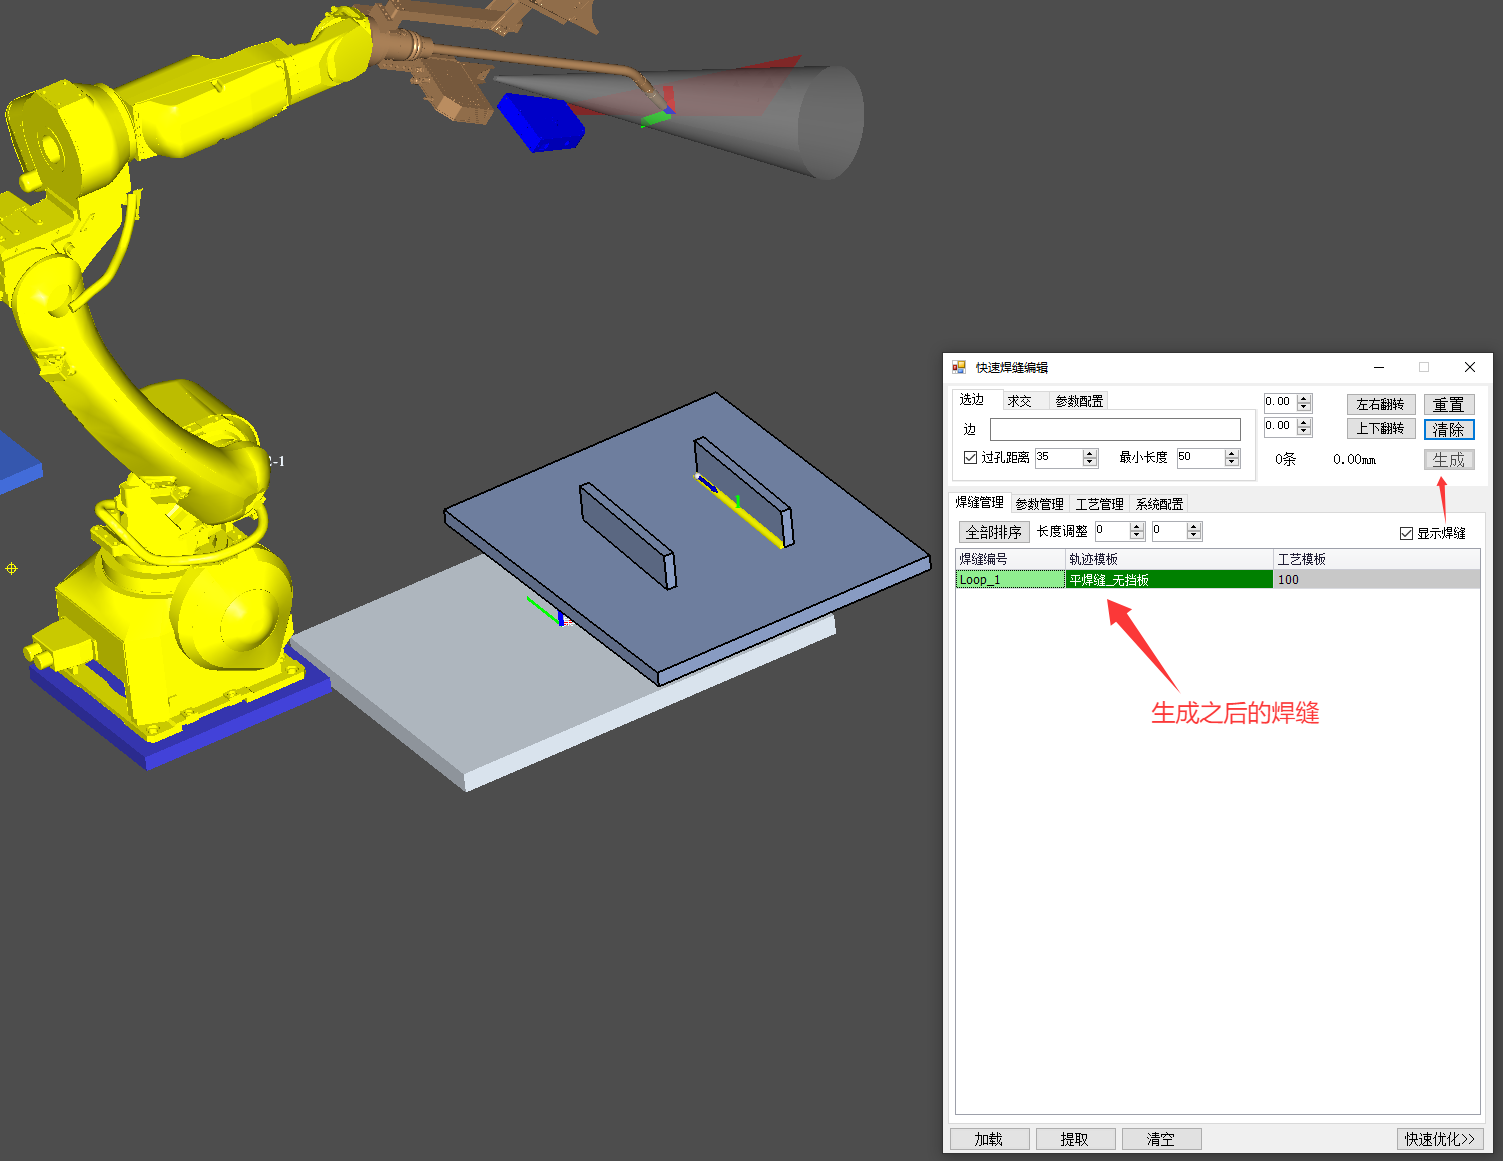Screen dimensions: 1503x1161
Task: Select the Loop_1 weld seam row
Action: pyautogui.click(x=1010, y=580)
